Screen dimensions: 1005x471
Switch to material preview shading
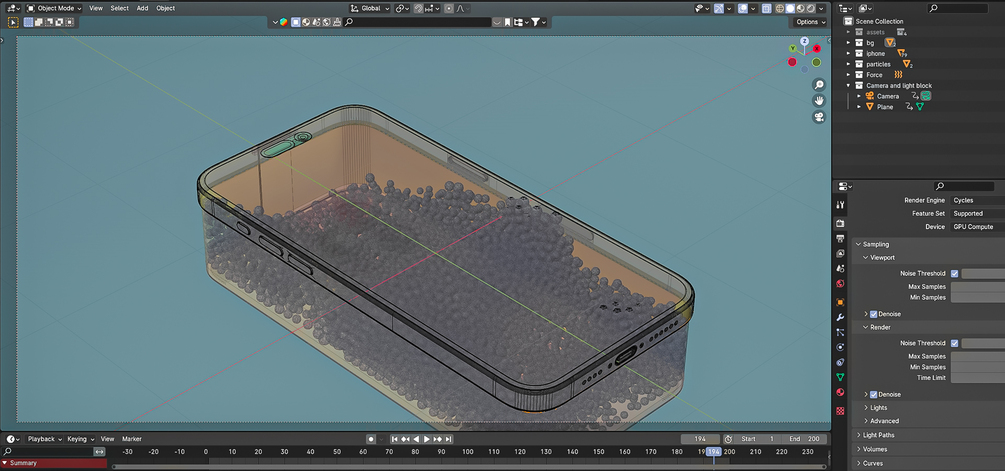pos(801,8)
